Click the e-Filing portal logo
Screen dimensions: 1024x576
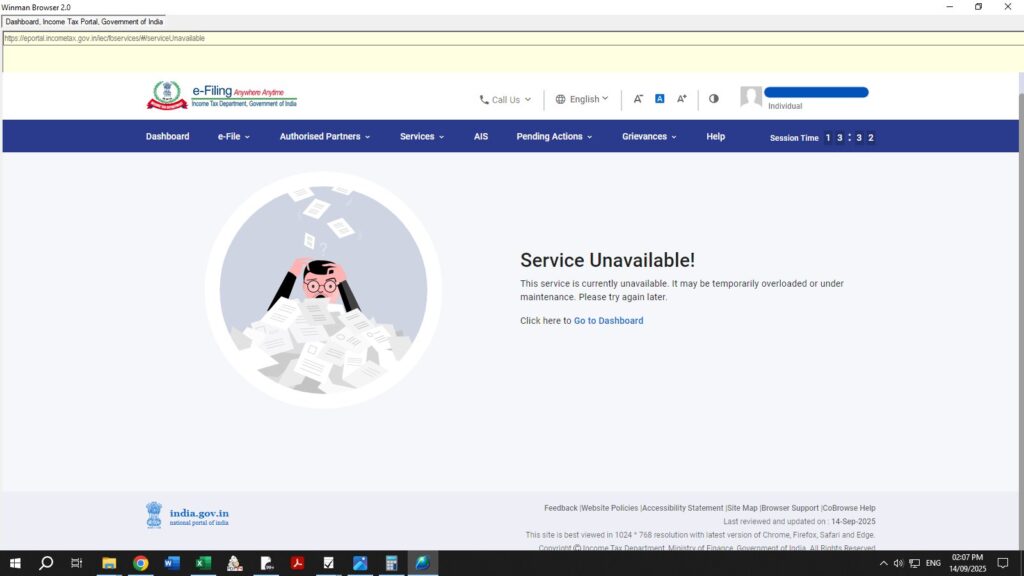pos(221,96)
